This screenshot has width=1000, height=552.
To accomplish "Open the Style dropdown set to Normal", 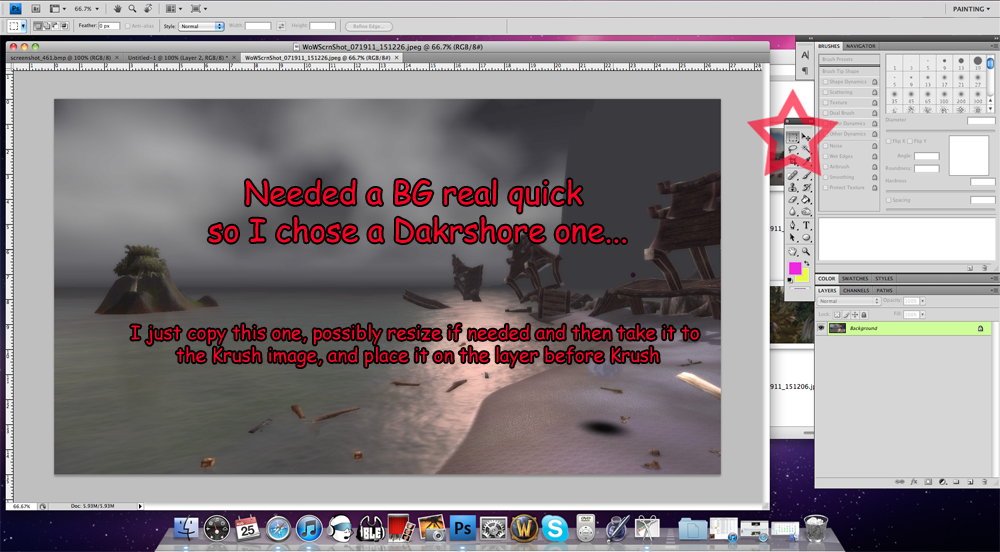I will click(201, 26).
